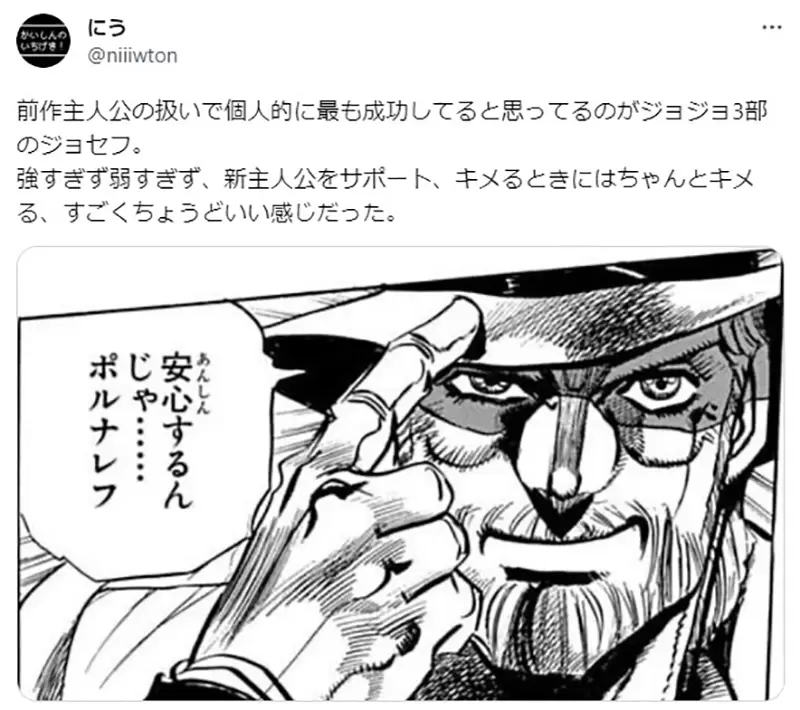
Task: Click the tweet line のジョセフ。
Action: (79, 146)
